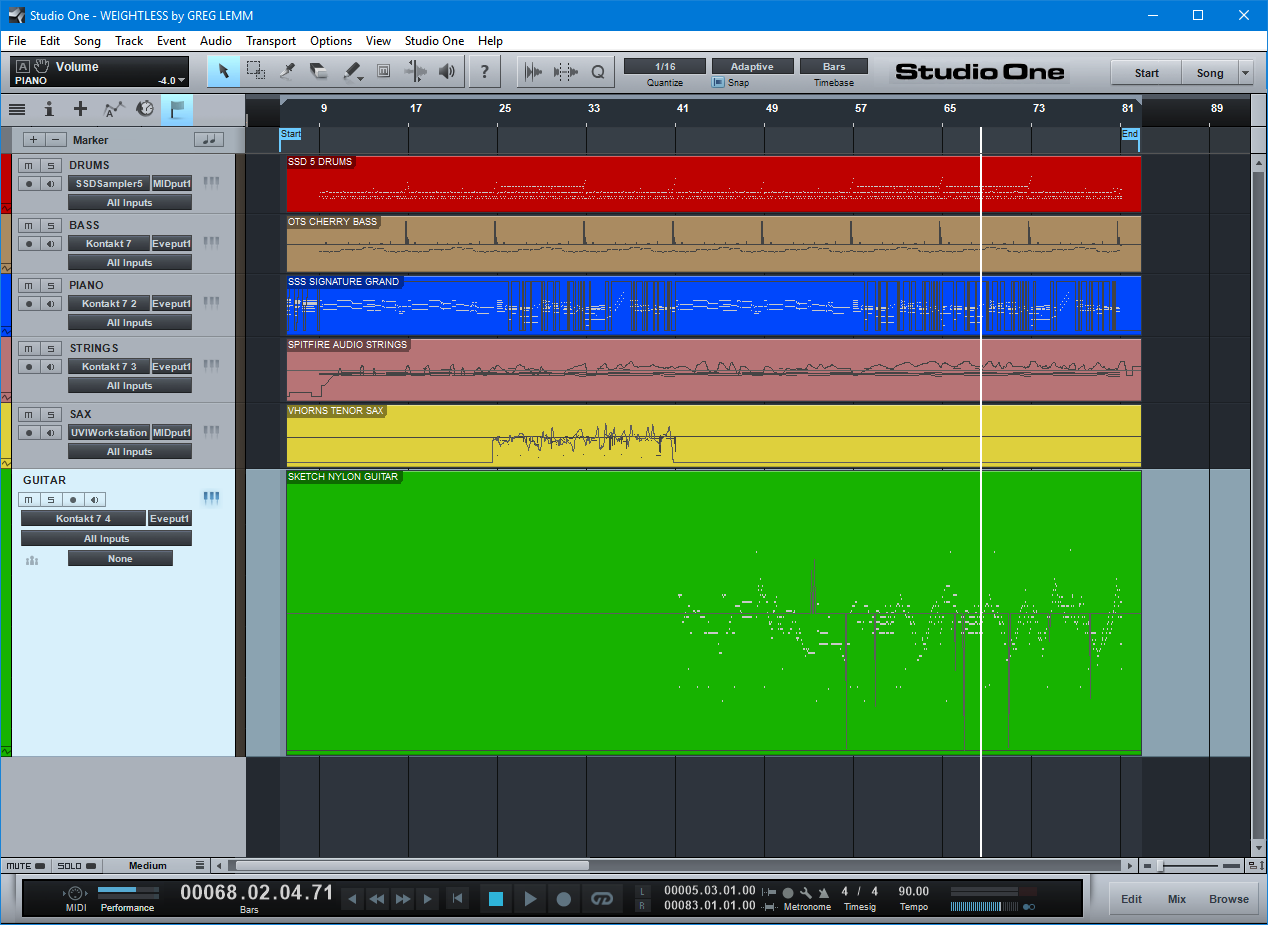Open instrument editor keyboard icon on DRUMS
This screenshot has width=1268, height=925.
tap(211, 183)
